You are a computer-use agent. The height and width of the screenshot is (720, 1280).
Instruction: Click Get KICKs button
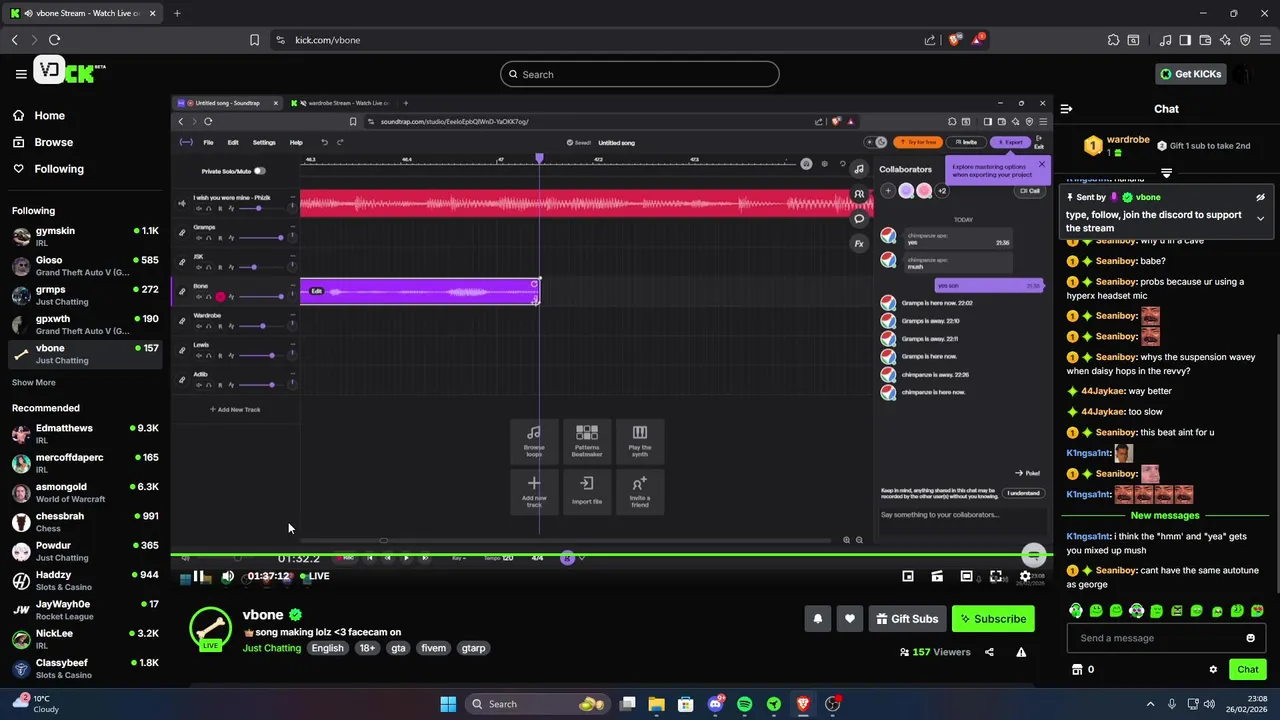coord(1189,74)
